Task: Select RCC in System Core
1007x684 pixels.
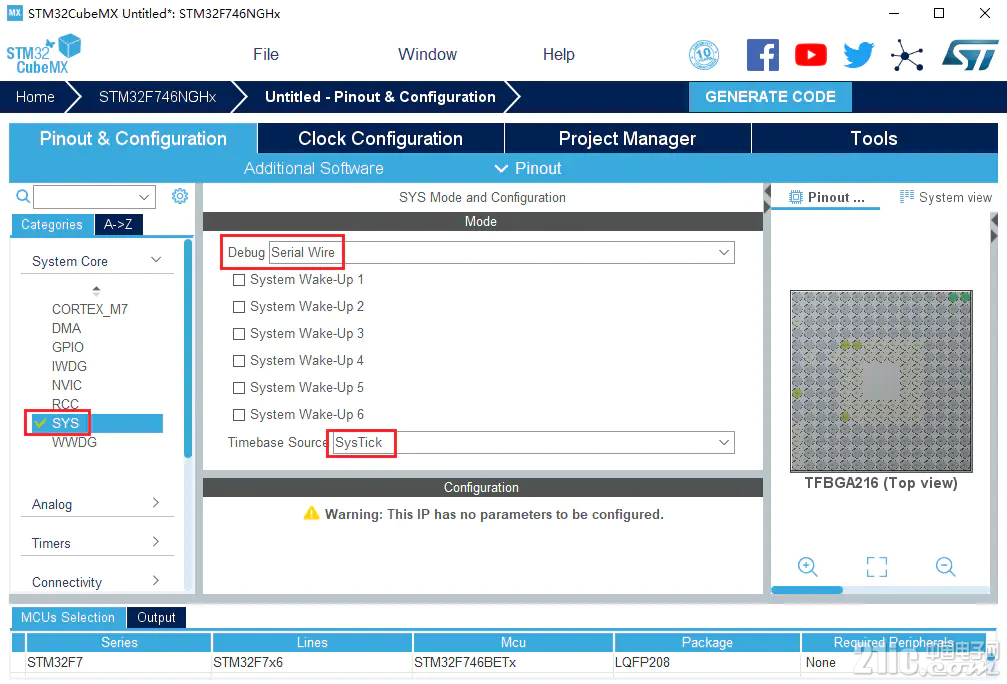Action: click(x=65, y=403)
